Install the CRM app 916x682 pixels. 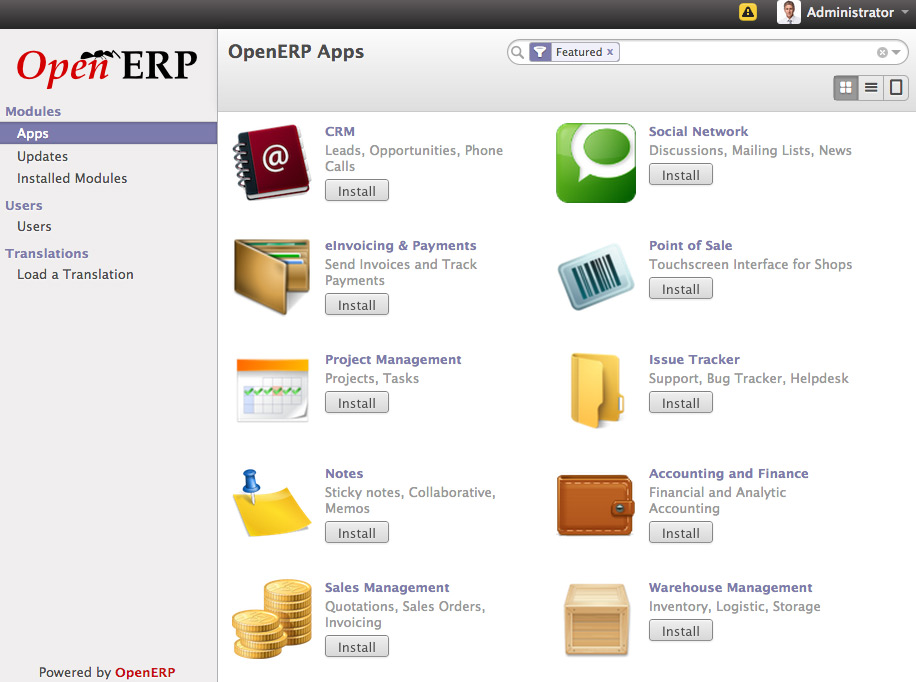[x=356, y=191]
